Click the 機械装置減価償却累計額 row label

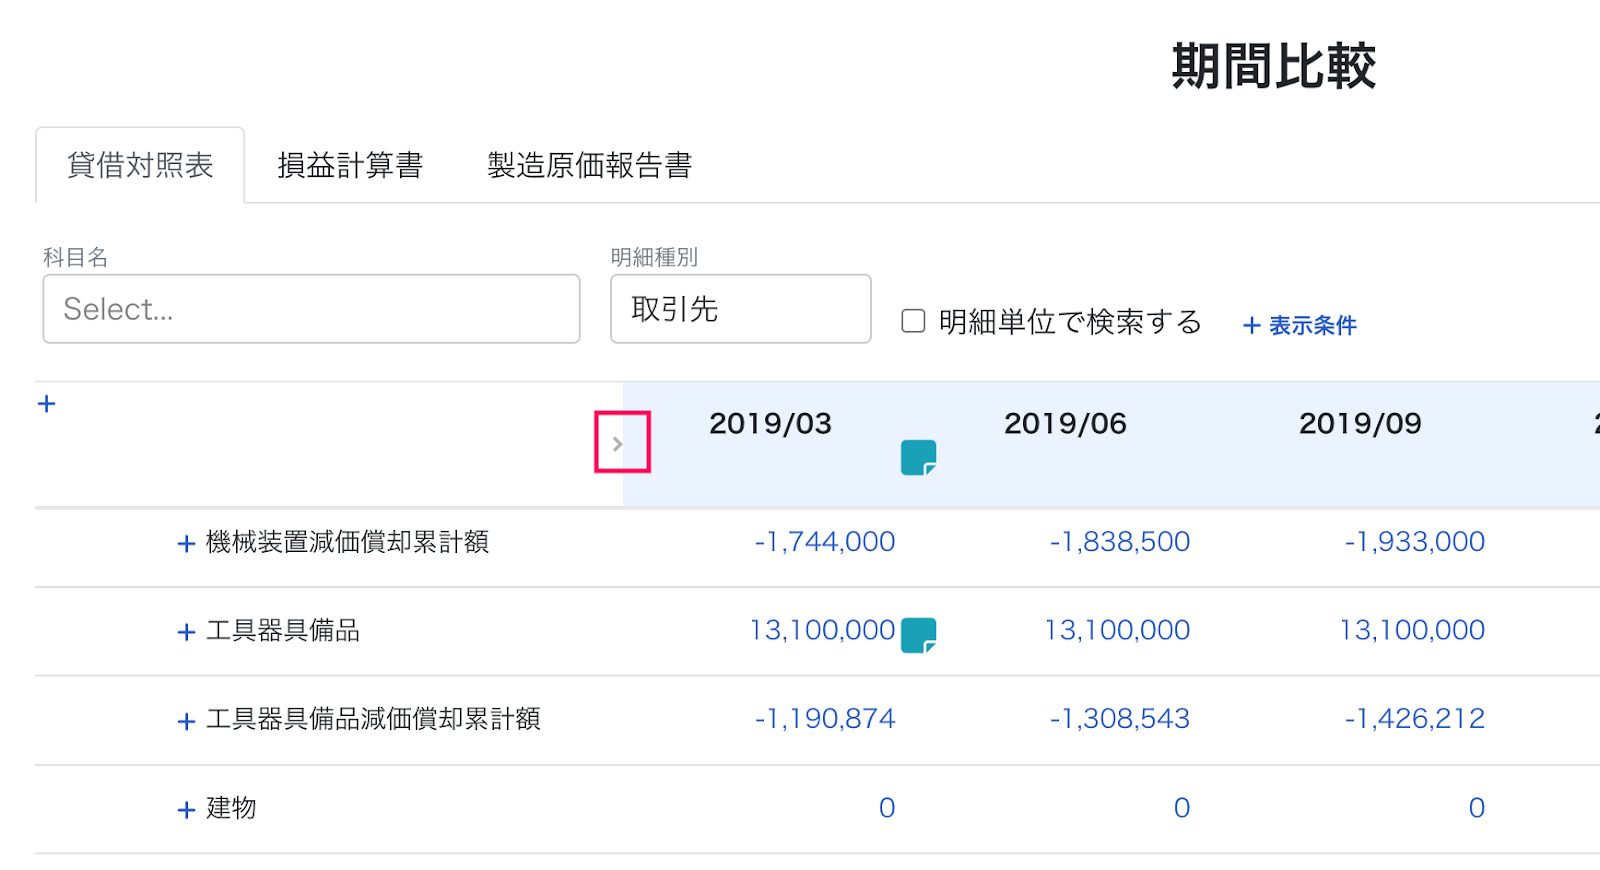pos(347,542)
